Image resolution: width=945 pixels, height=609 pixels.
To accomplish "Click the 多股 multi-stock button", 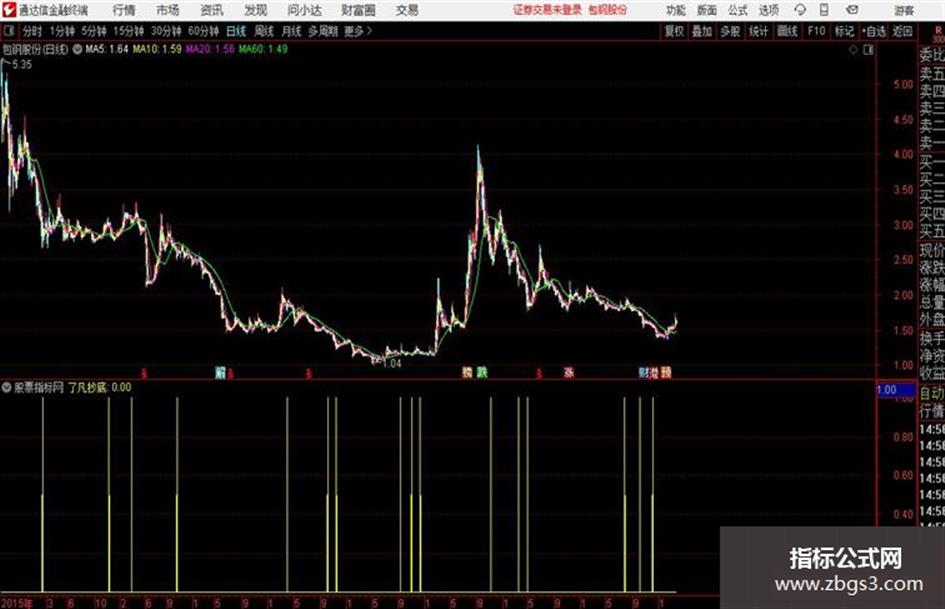I will 730,31.
